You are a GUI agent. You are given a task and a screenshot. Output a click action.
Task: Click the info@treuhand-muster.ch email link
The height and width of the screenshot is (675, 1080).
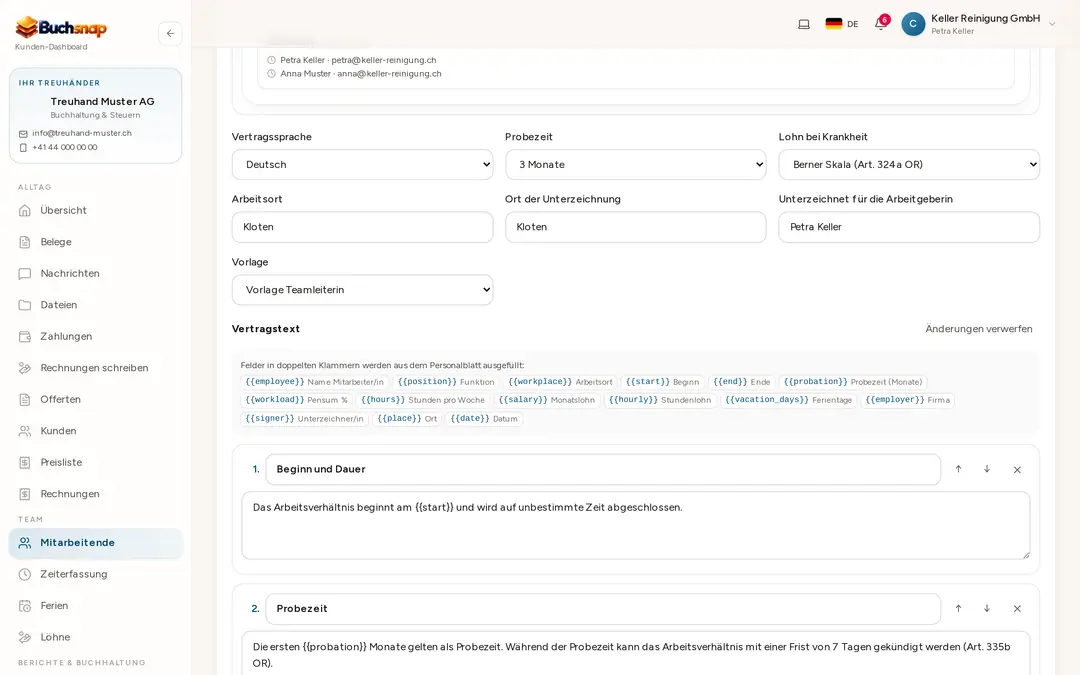[81, 134]
